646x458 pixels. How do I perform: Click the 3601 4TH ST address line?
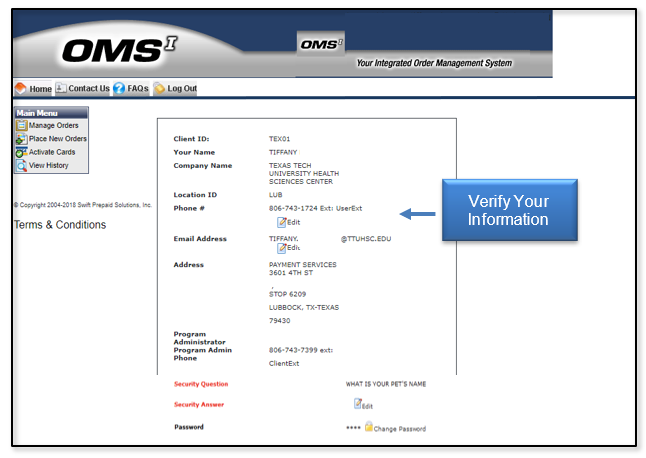pyautogui.click(x=291, y=273)
